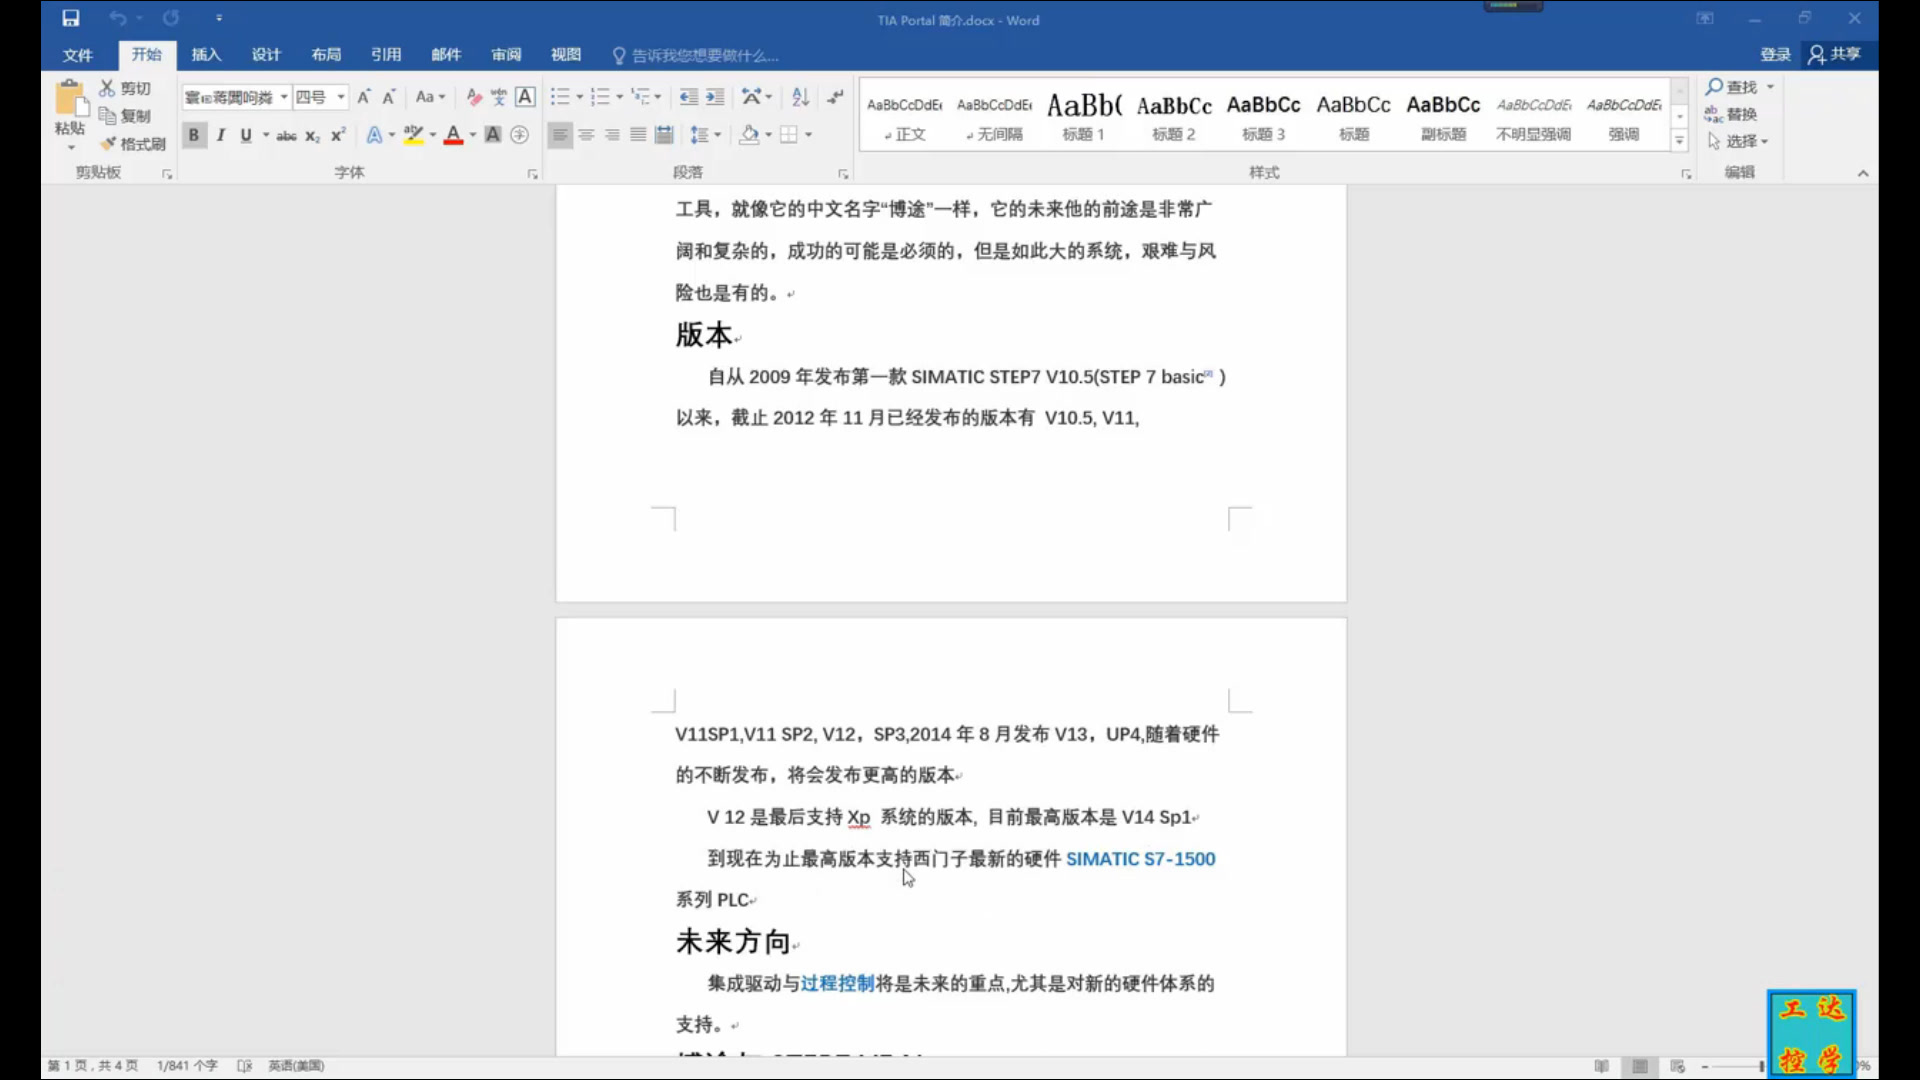Toggle Italic formatting

220,135
